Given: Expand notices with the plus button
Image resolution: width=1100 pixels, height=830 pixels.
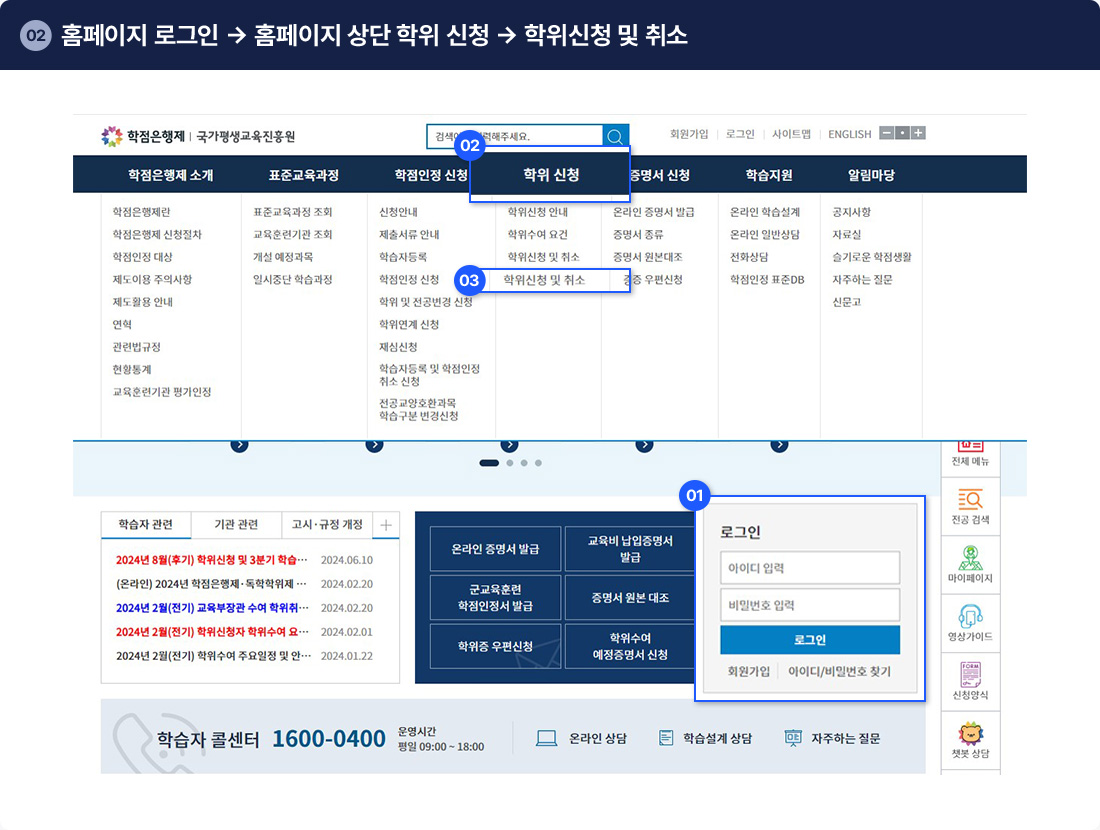Looking at the screenshot, I should coord(386,525).
